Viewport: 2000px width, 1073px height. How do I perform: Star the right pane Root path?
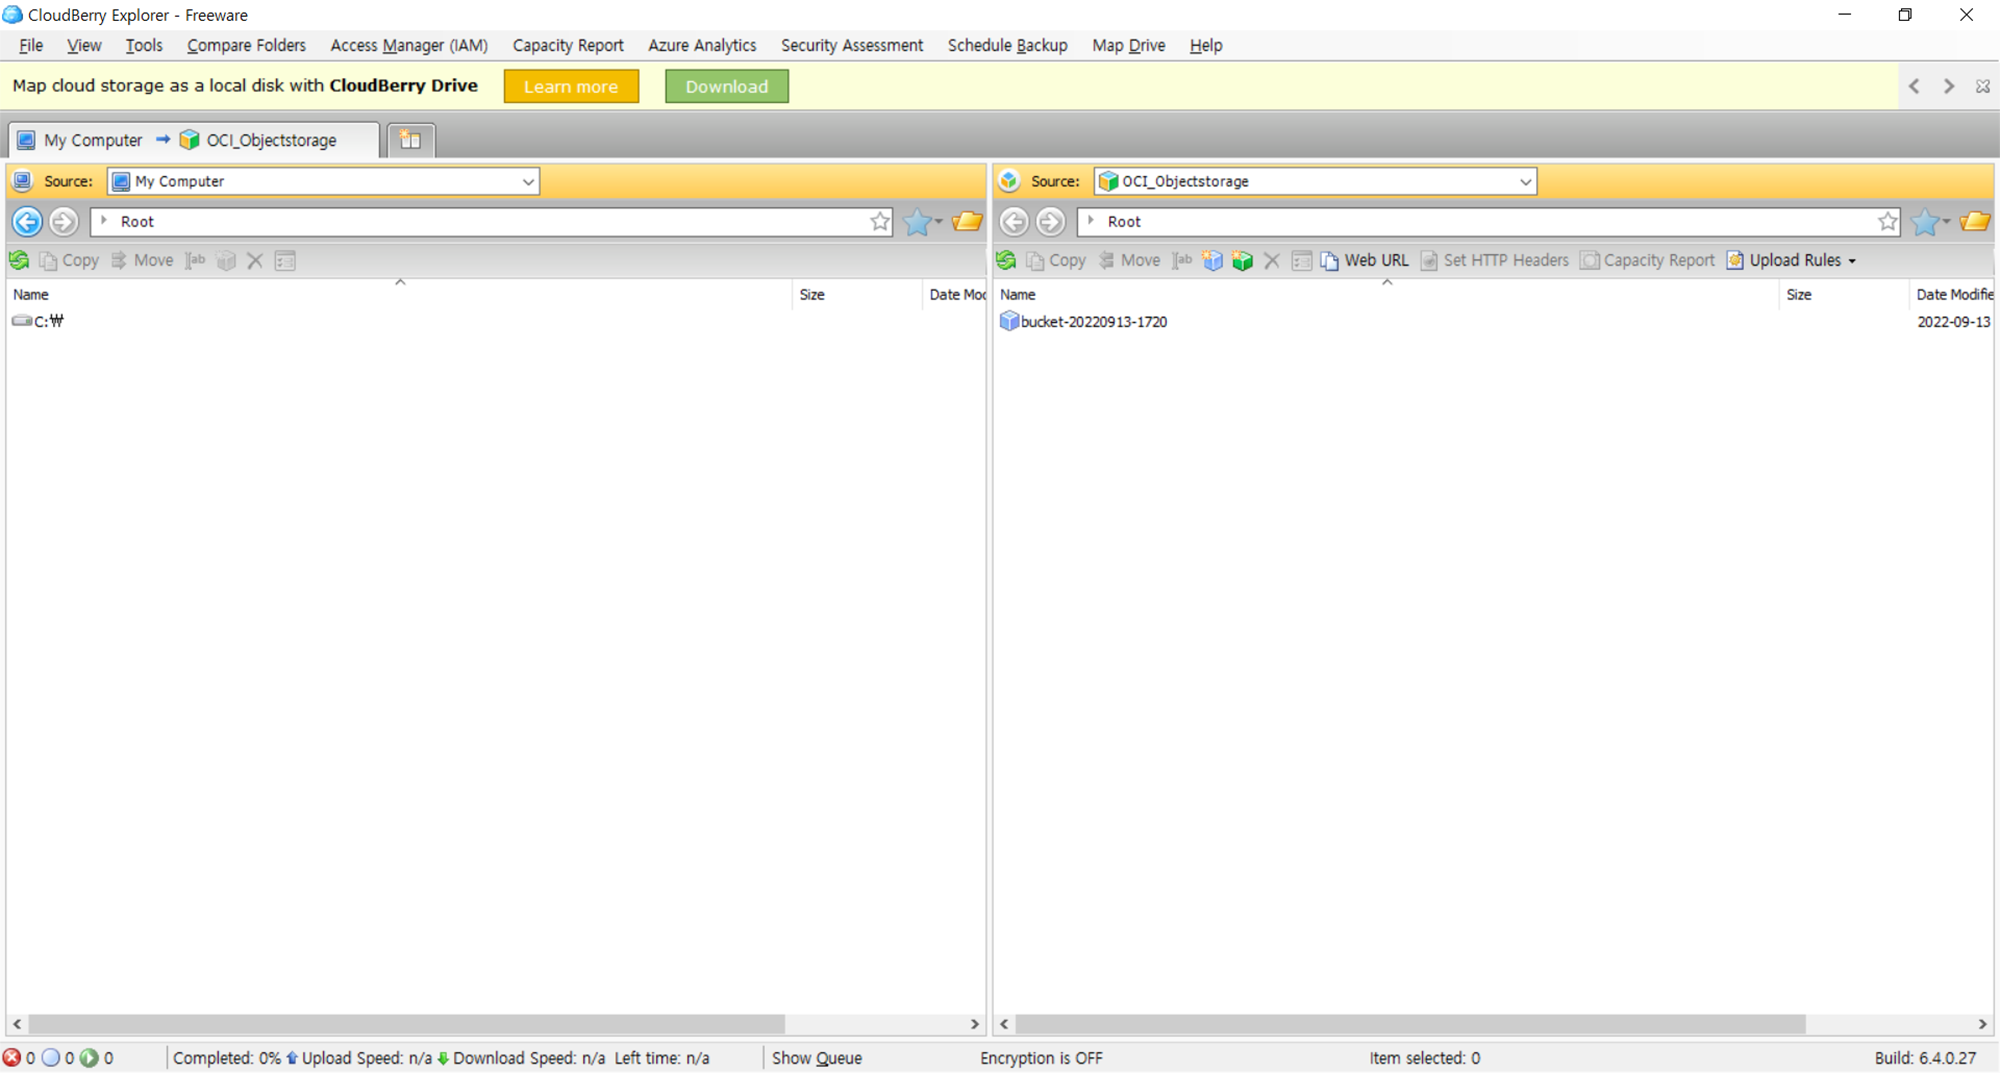[x=1887, y=221]
